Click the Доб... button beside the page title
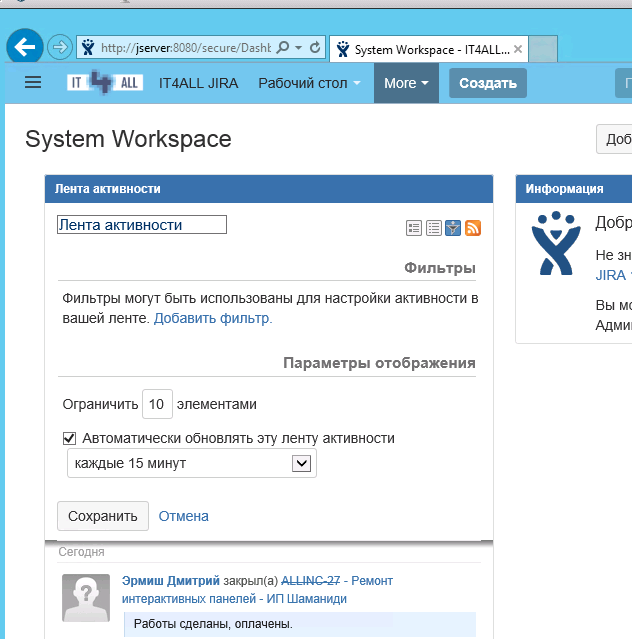 (x=614, y=139)
